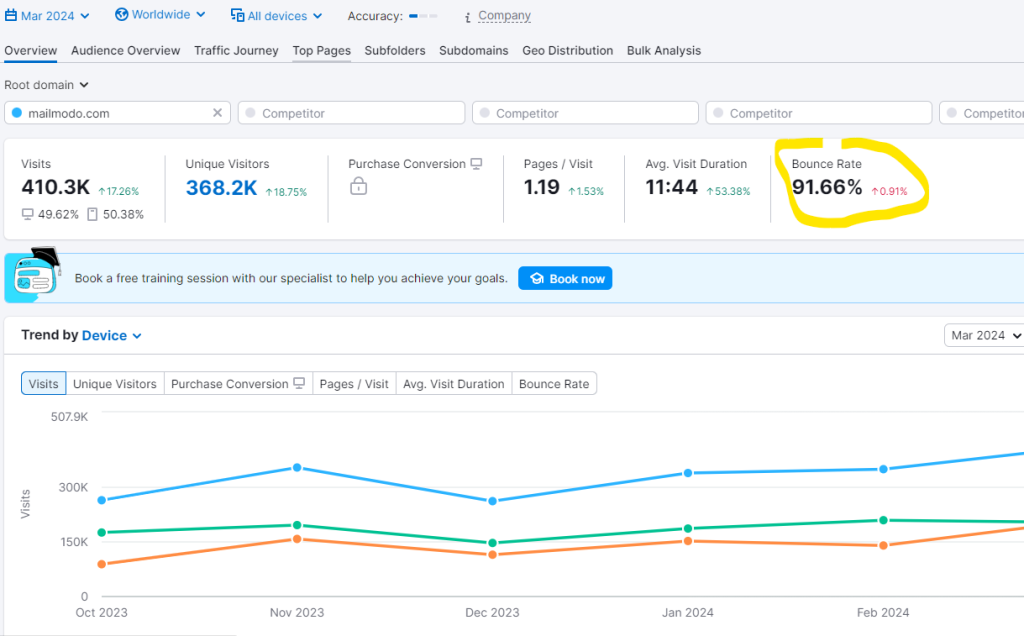Click the desktop icon beside 49.62%
This screenshot has width=1024, height=636.
[28, 214]
